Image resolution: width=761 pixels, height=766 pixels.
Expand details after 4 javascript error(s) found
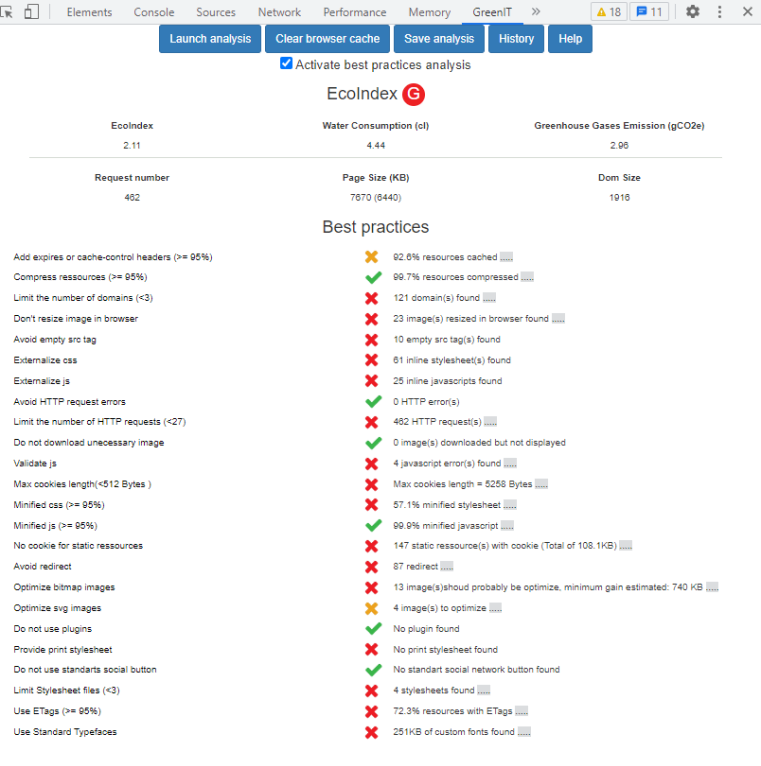[510, 464]
